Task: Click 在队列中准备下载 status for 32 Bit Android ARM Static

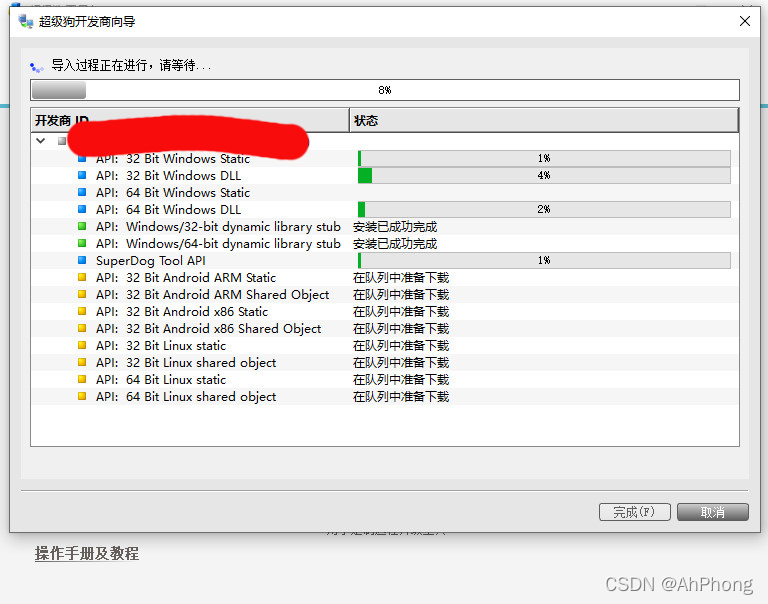Action: click(x=401, y=278)
